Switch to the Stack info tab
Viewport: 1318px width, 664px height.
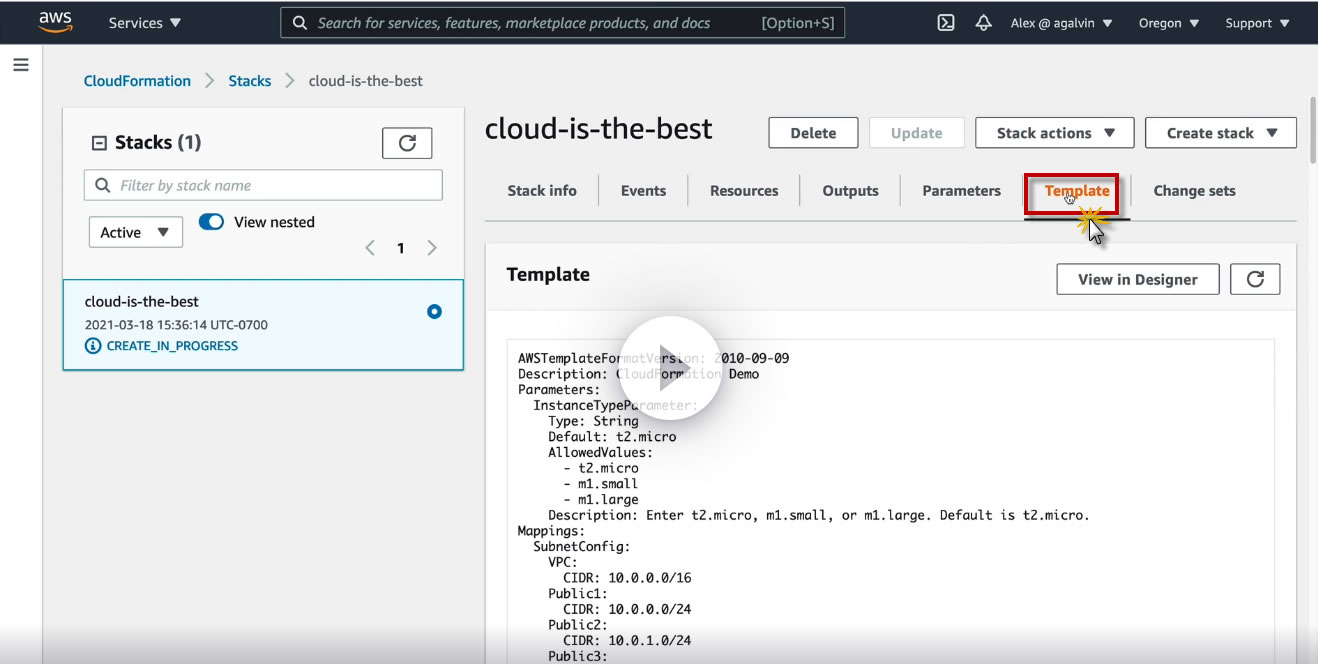542,191
